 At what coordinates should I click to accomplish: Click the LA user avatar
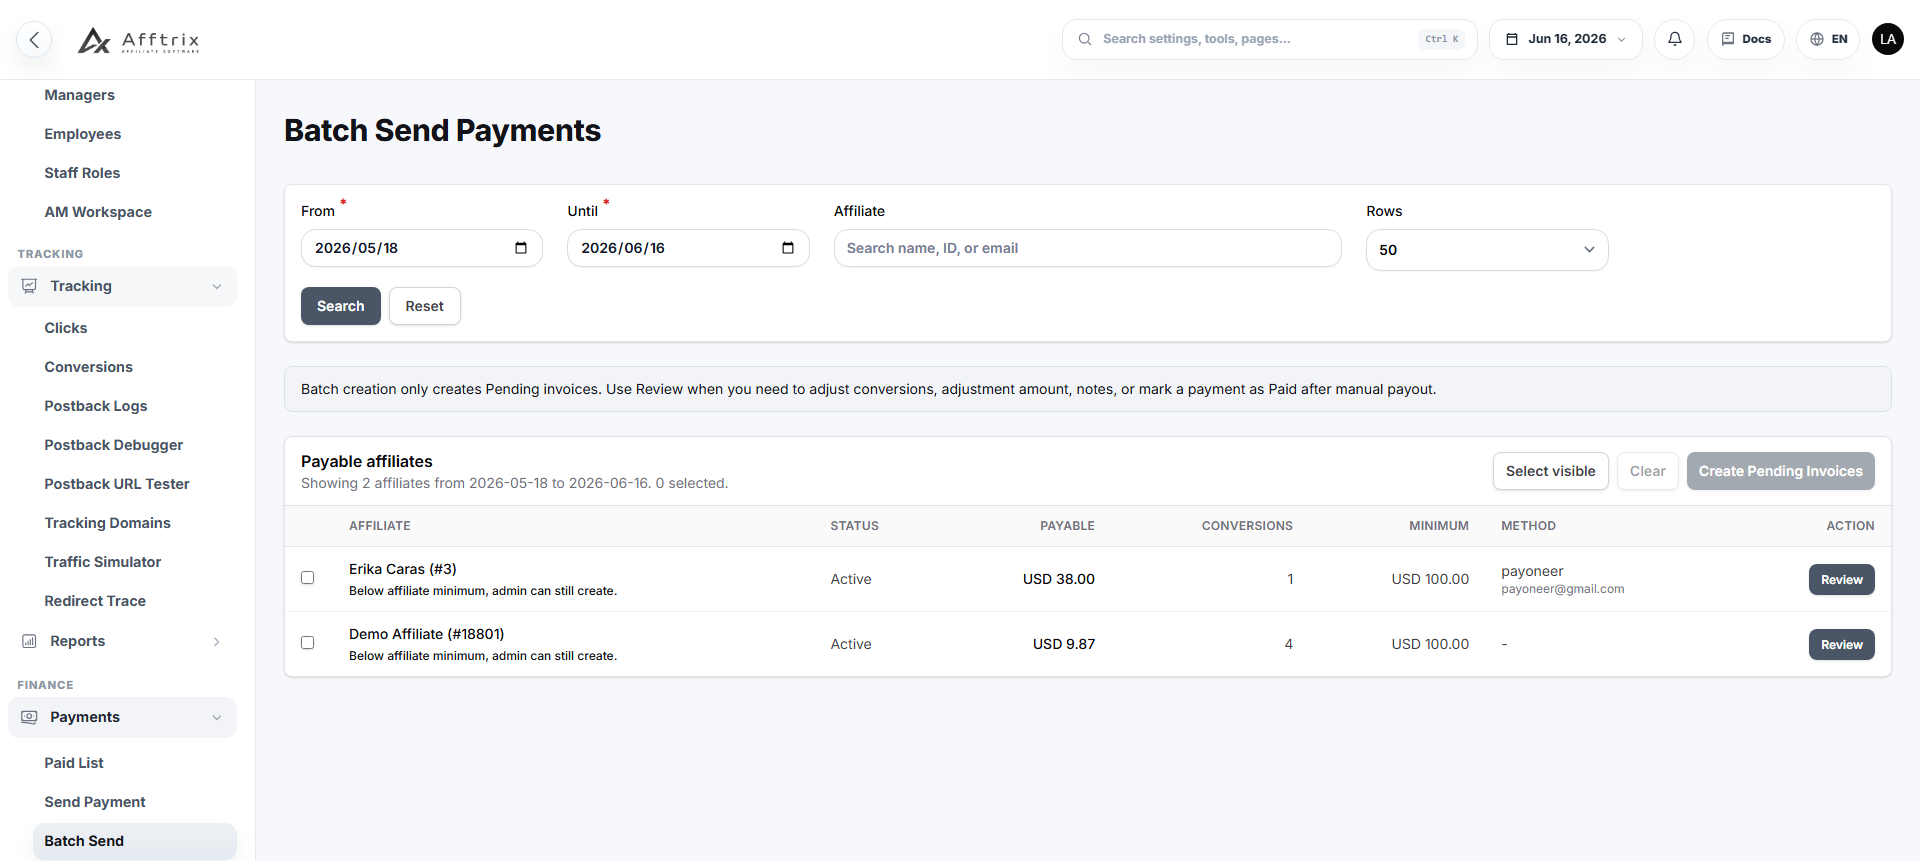(x=1887, y=39)
